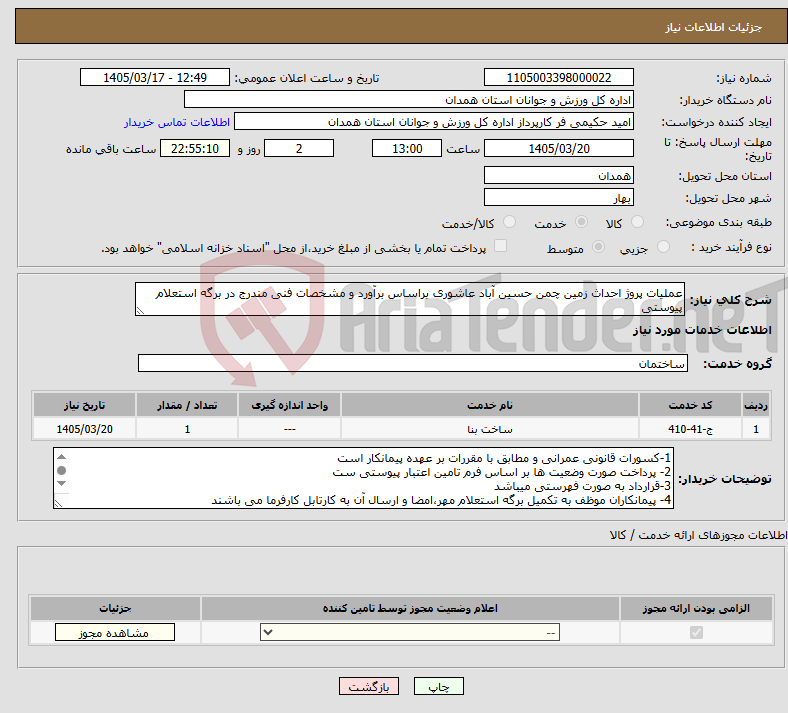Screen dimensions: 788x713
Task: Click the جزئیات اطلاعات نیاز page title
Action: coord(714,27)
